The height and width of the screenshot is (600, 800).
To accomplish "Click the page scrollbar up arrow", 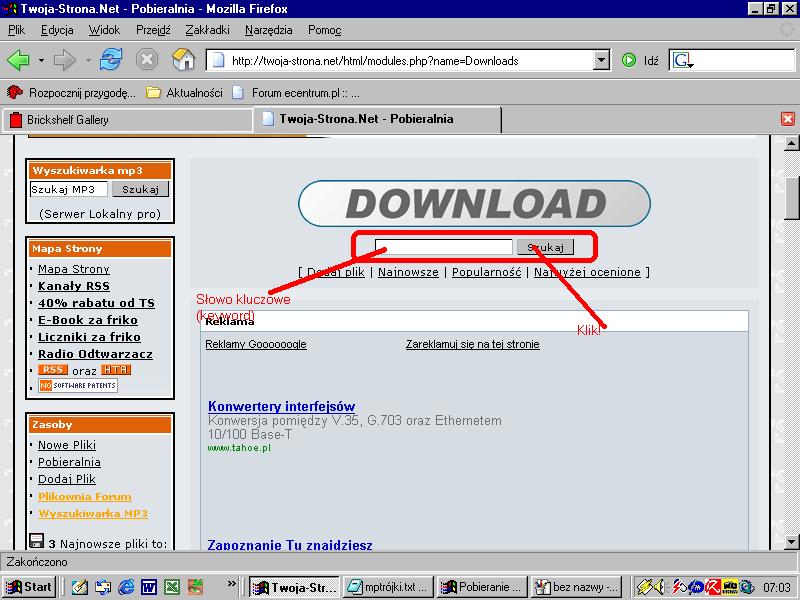I will [791, 143].
